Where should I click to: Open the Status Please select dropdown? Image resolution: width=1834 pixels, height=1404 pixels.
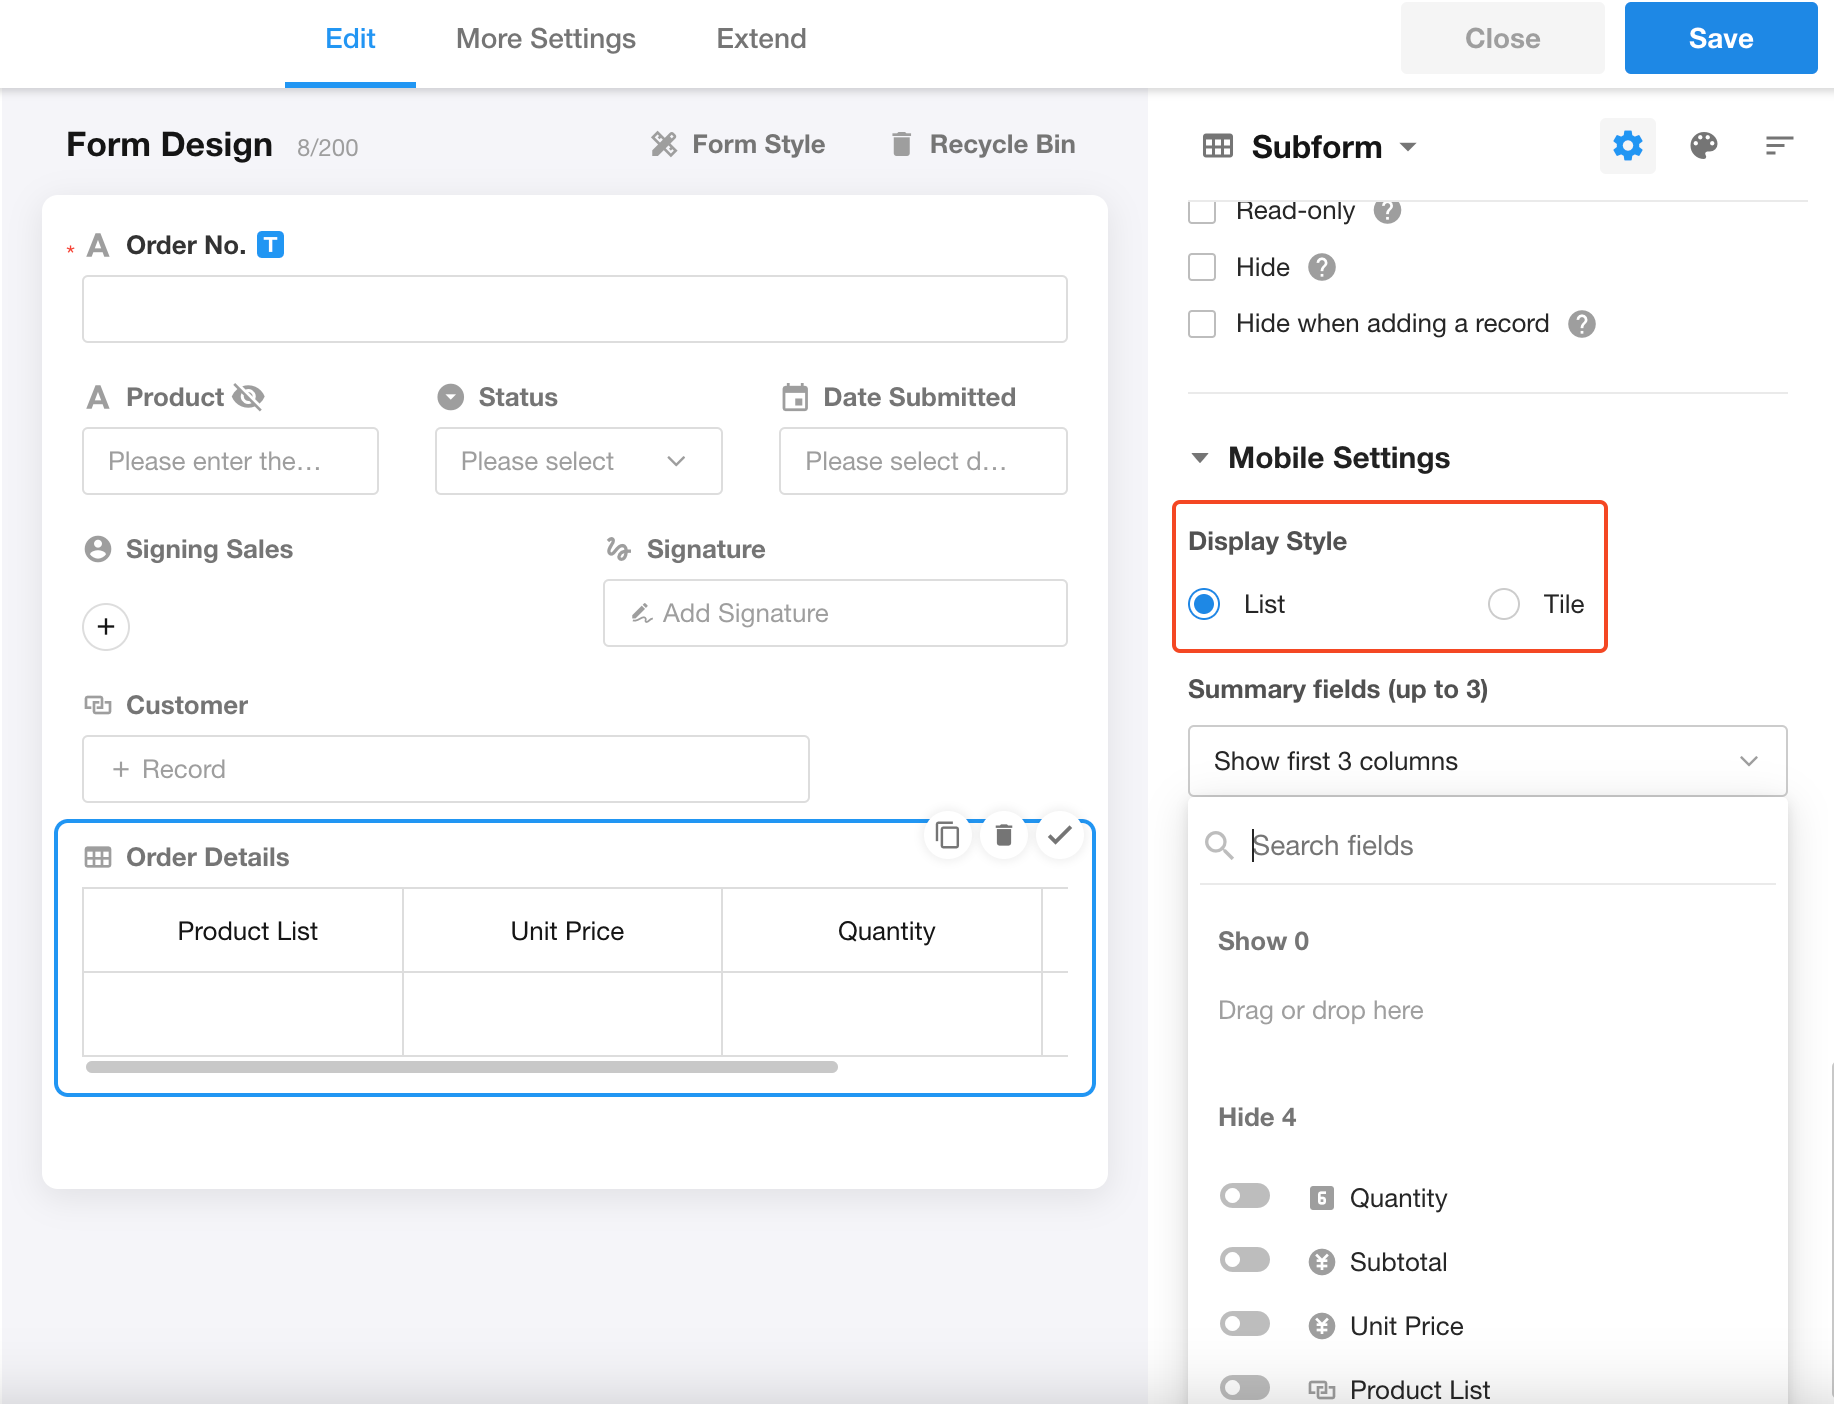(578, 461)
